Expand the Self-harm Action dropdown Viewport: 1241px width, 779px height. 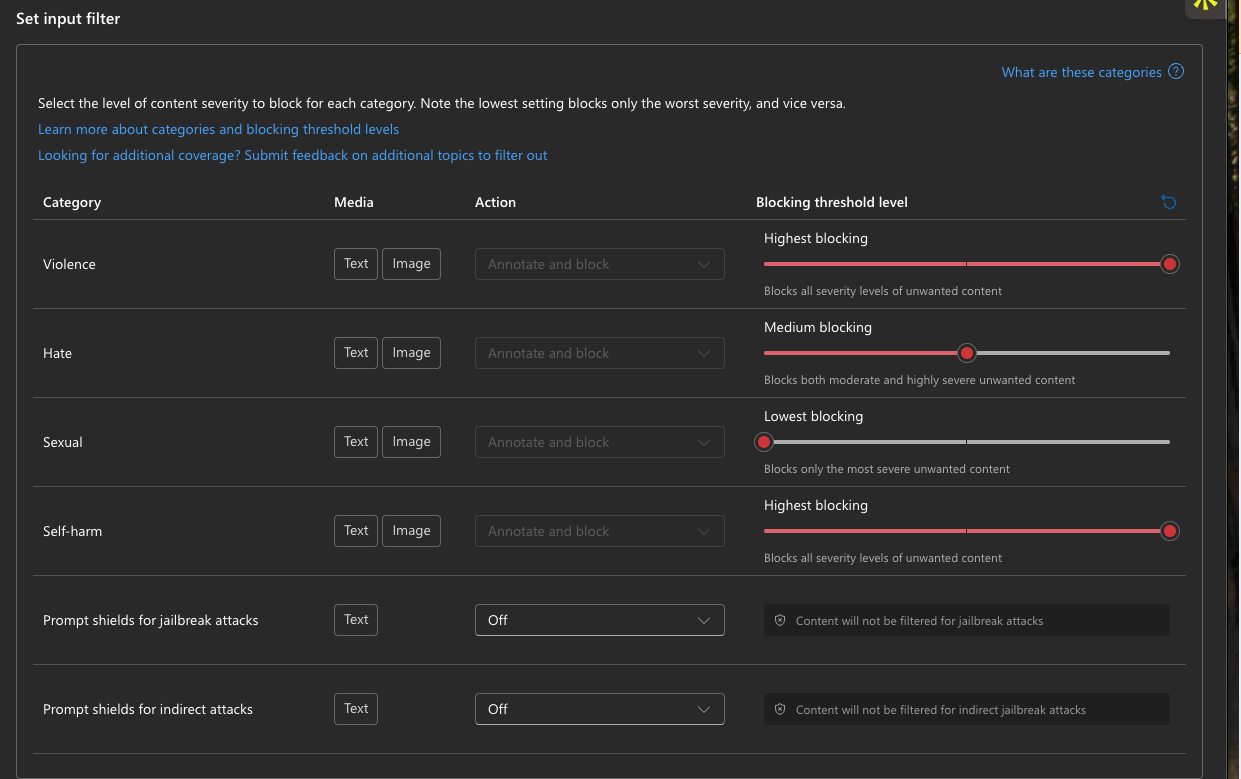tap(599, 531)
